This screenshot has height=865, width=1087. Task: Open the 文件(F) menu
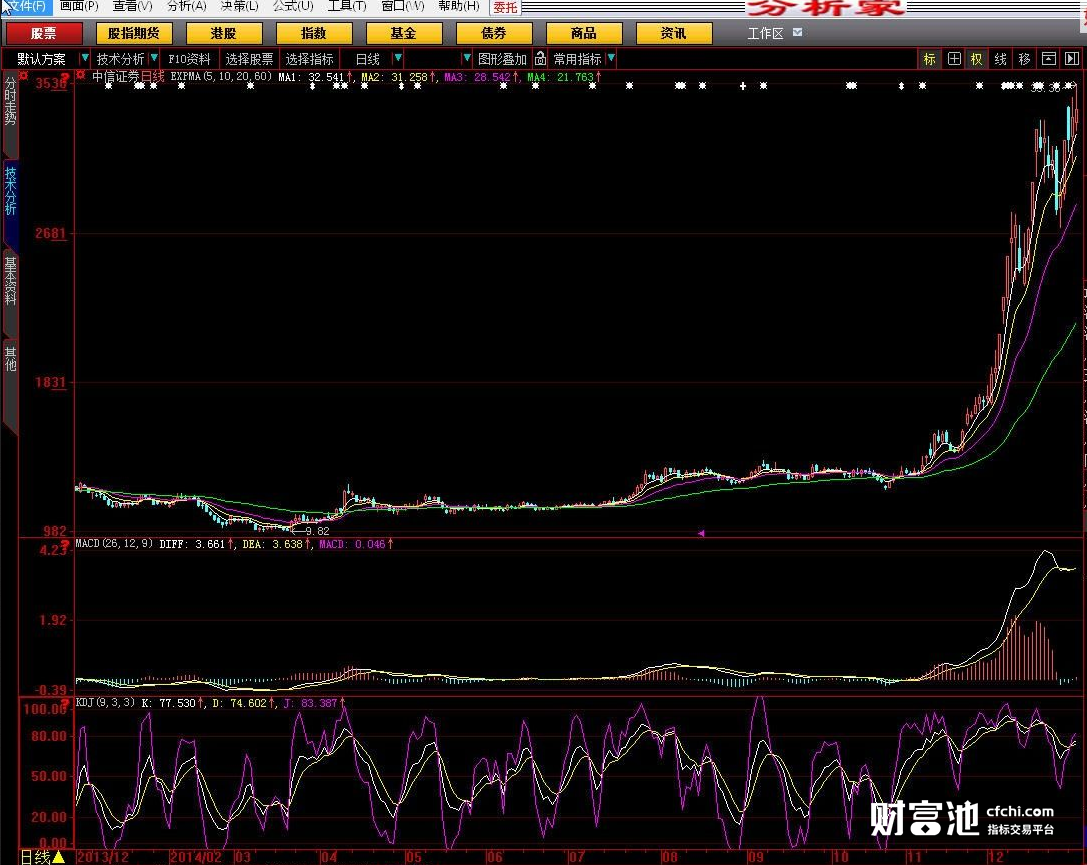click(x=26, y=6)
